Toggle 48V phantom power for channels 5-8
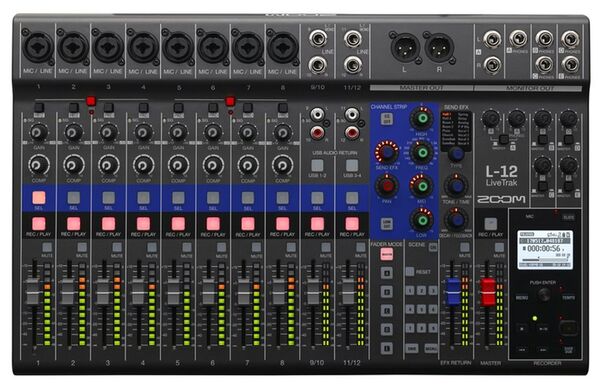Screen dimensions: 600x387 pos(230,101)
